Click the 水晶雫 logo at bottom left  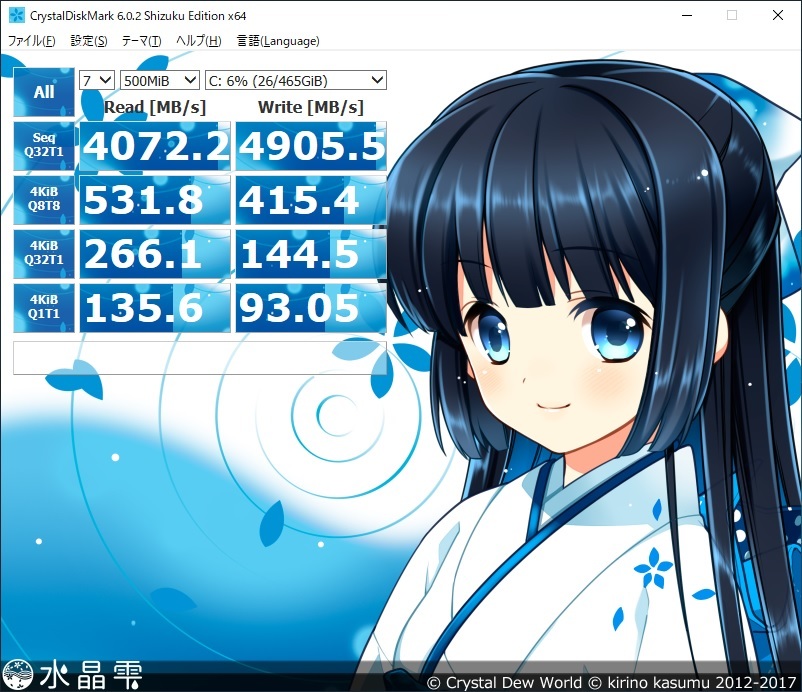[75, 675]
